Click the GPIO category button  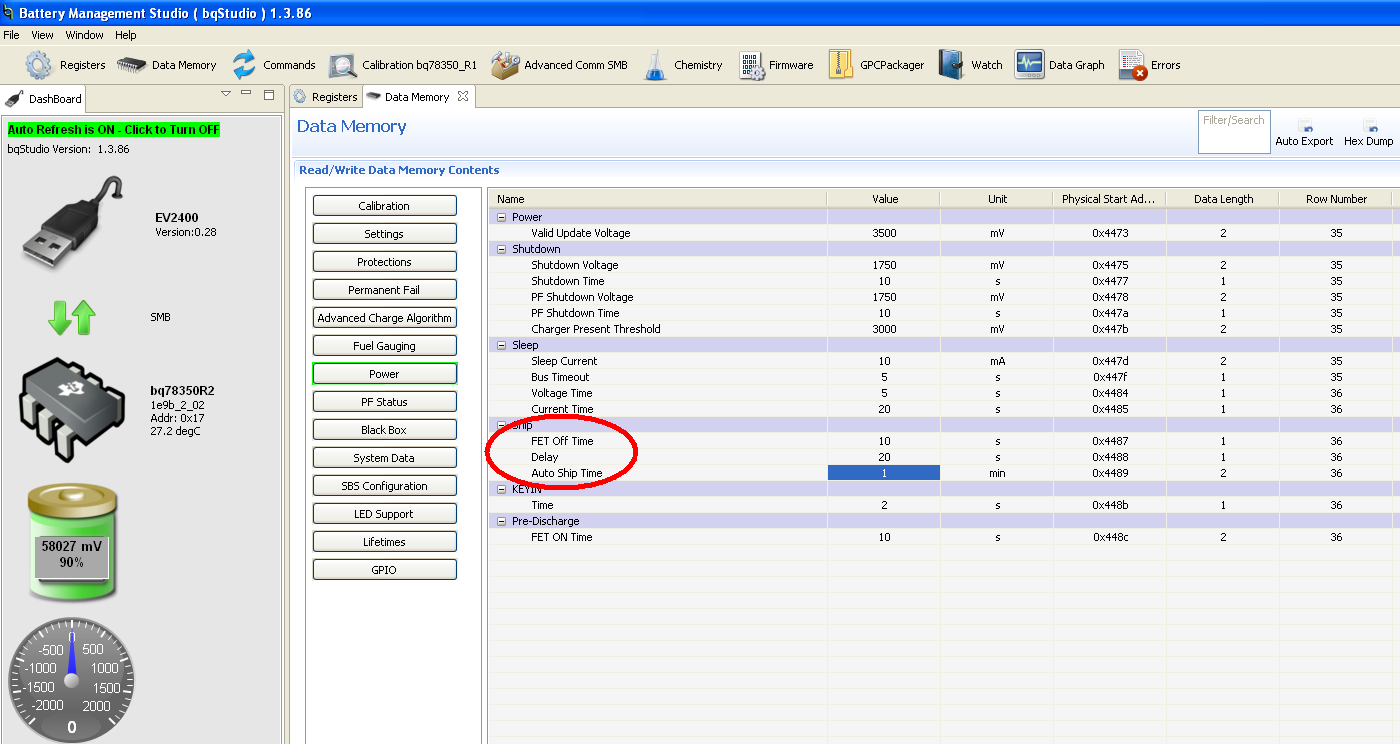pyautogui.click(x=385, y=570)
